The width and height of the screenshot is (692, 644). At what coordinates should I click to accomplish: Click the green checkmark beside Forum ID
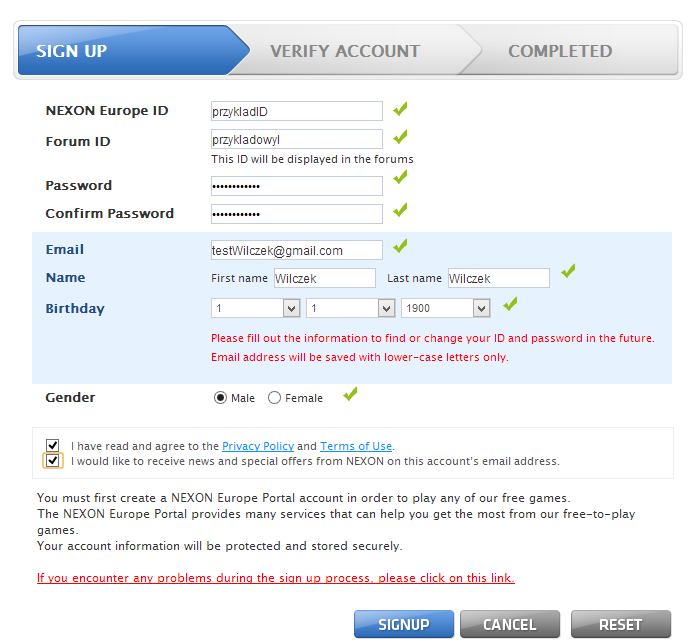pyautogui.click(x=400, y=137)
